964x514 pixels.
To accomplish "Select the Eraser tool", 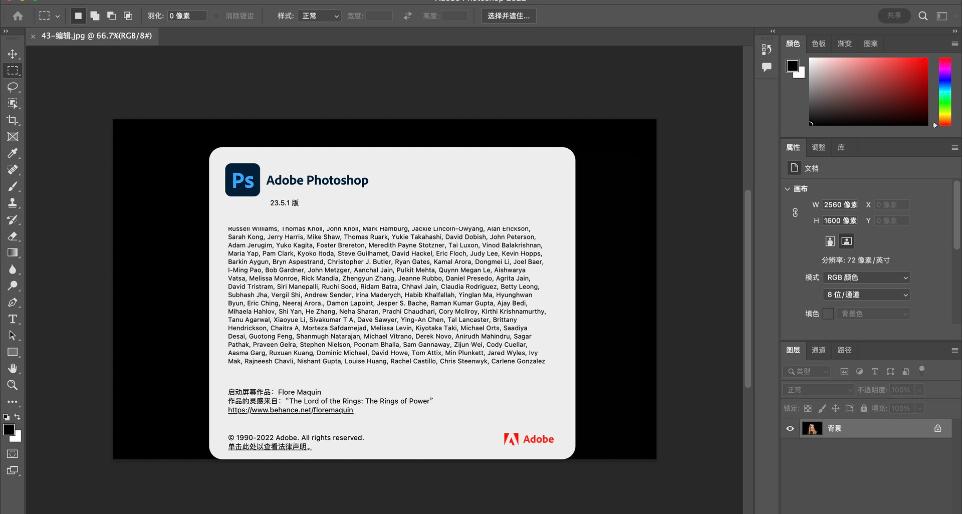I will point(13,236).
